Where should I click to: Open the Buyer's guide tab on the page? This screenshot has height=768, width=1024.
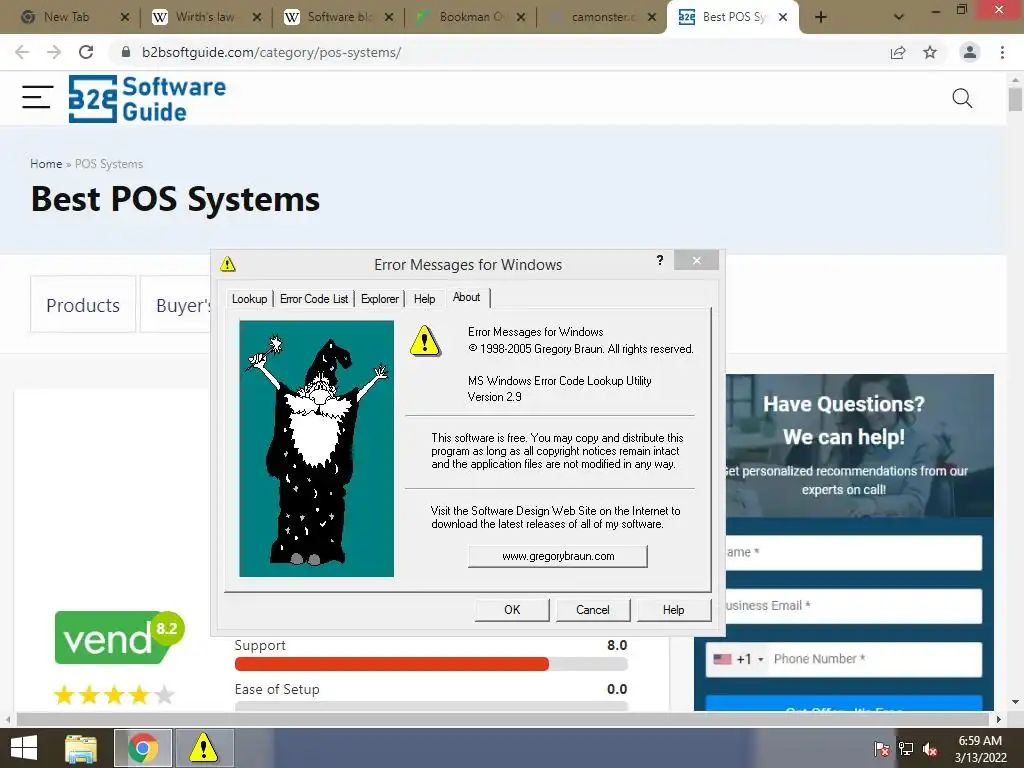pyautogui.click(x=176, y=305)
